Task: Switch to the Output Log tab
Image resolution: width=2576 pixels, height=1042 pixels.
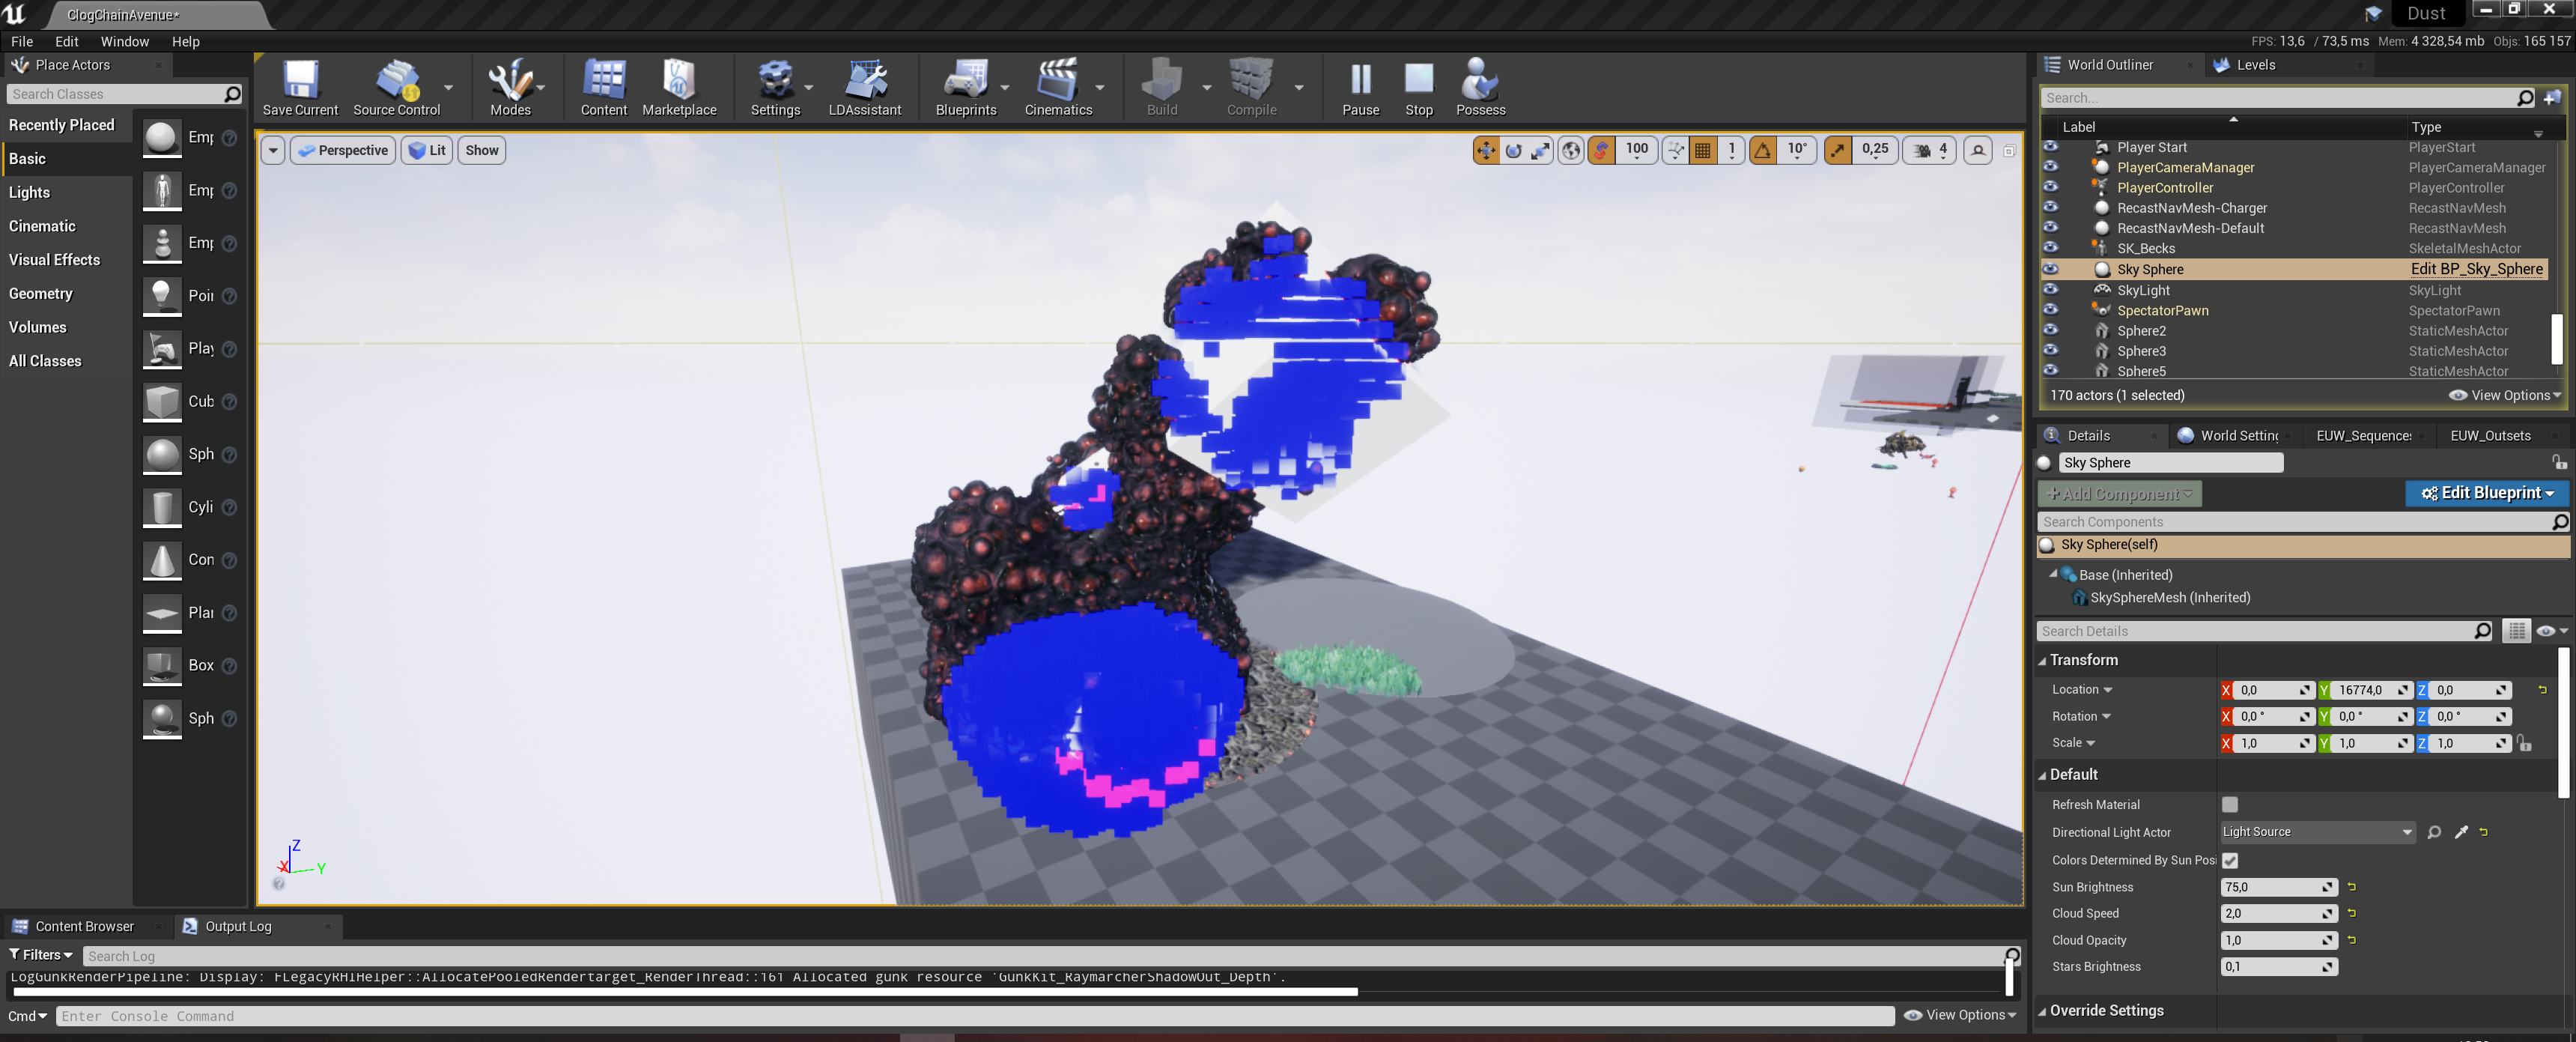Action: (x=238, y=927)
